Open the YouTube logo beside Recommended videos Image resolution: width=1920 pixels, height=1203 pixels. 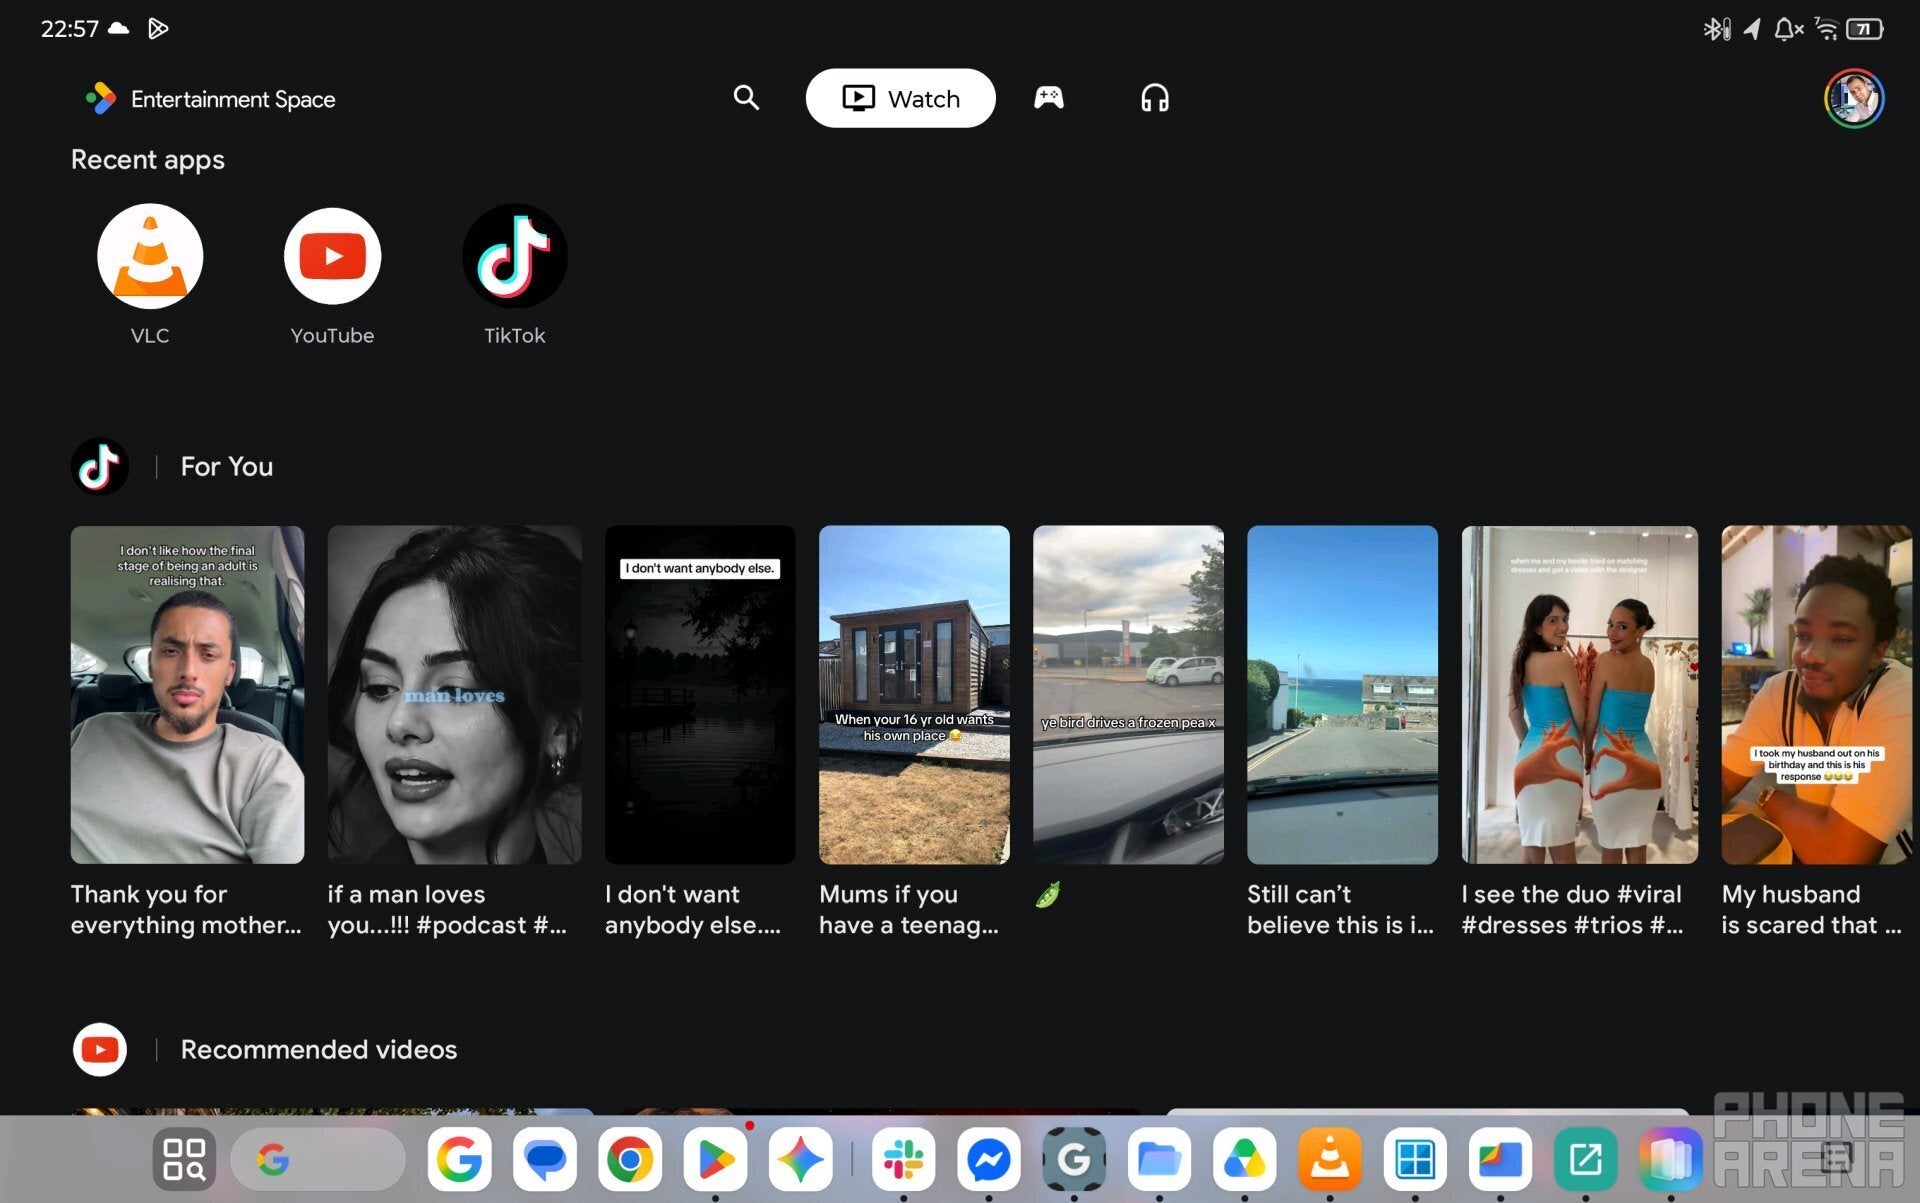99,1049
